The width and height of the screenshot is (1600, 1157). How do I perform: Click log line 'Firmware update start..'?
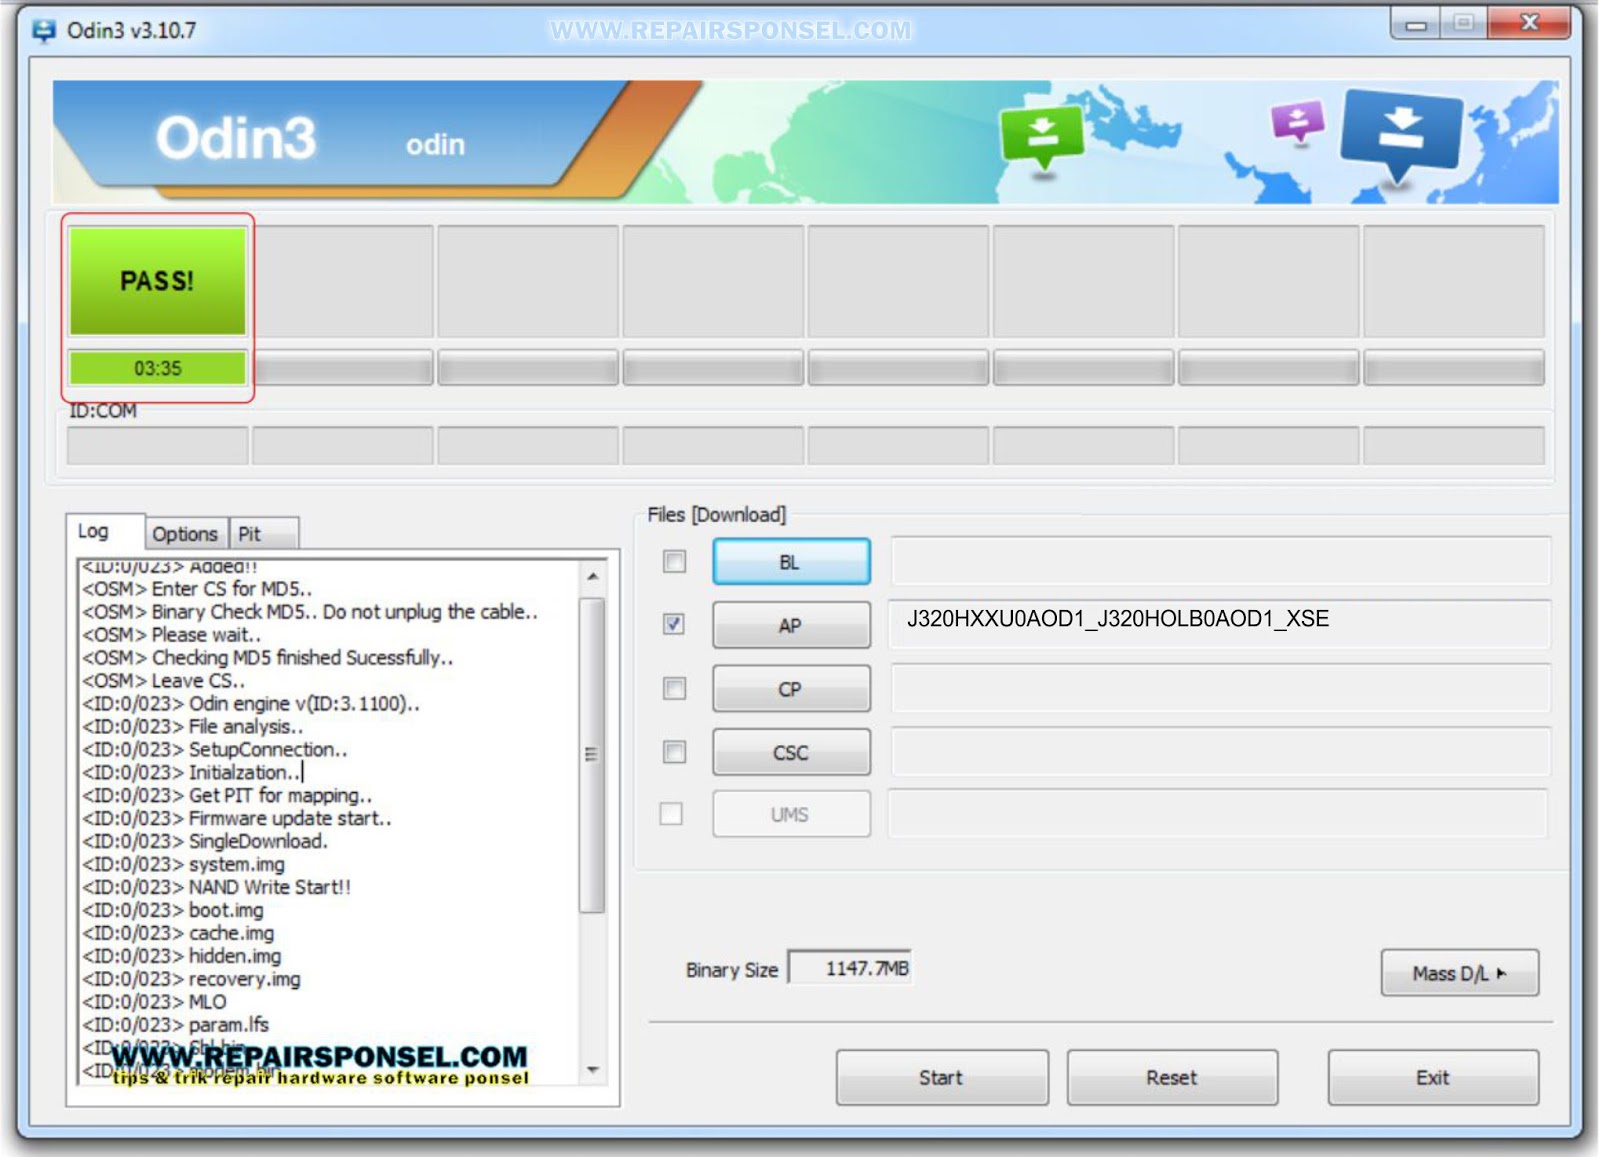(x=237, y=818)
